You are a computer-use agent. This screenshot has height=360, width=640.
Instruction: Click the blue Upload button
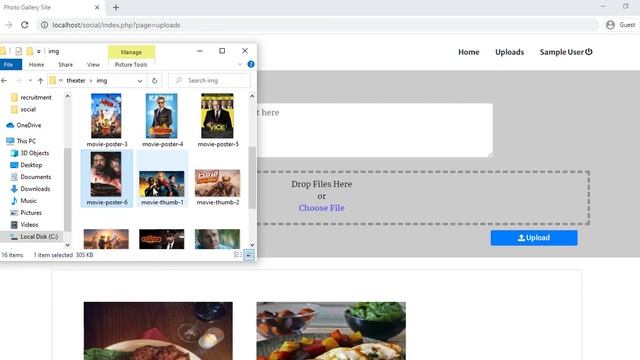[x=534, y=238]
